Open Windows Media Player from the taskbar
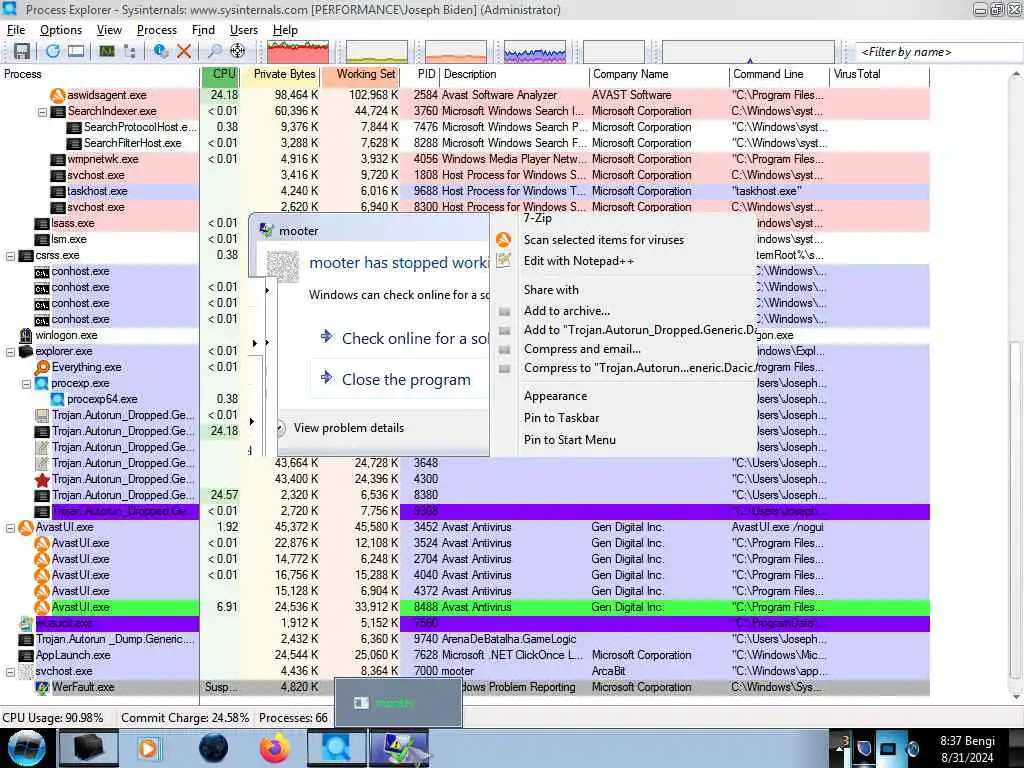This screenshot has width=1024, height=768. [148, 748]
